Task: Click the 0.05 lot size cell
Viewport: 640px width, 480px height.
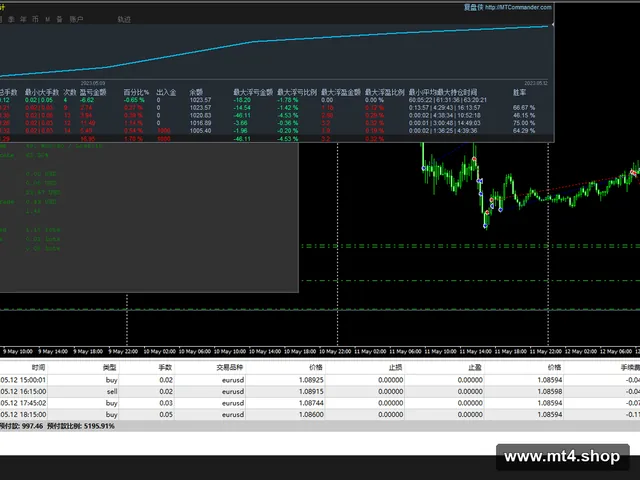Action: pos(166,414)
